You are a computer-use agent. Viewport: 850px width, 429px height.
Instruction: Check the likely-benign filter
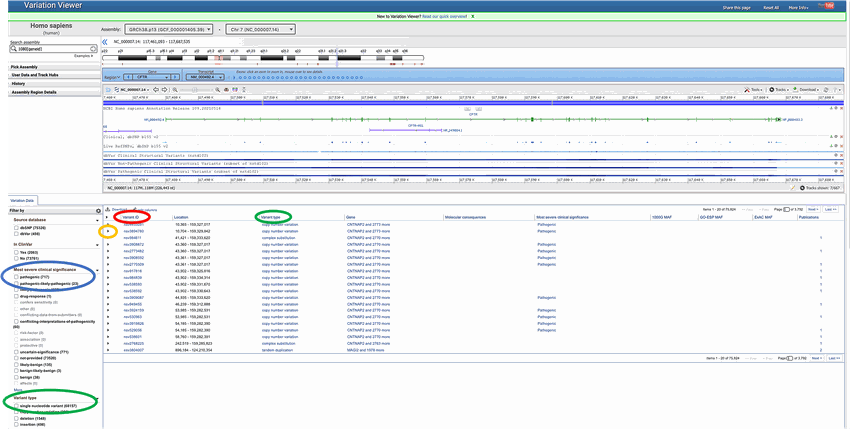16,365
